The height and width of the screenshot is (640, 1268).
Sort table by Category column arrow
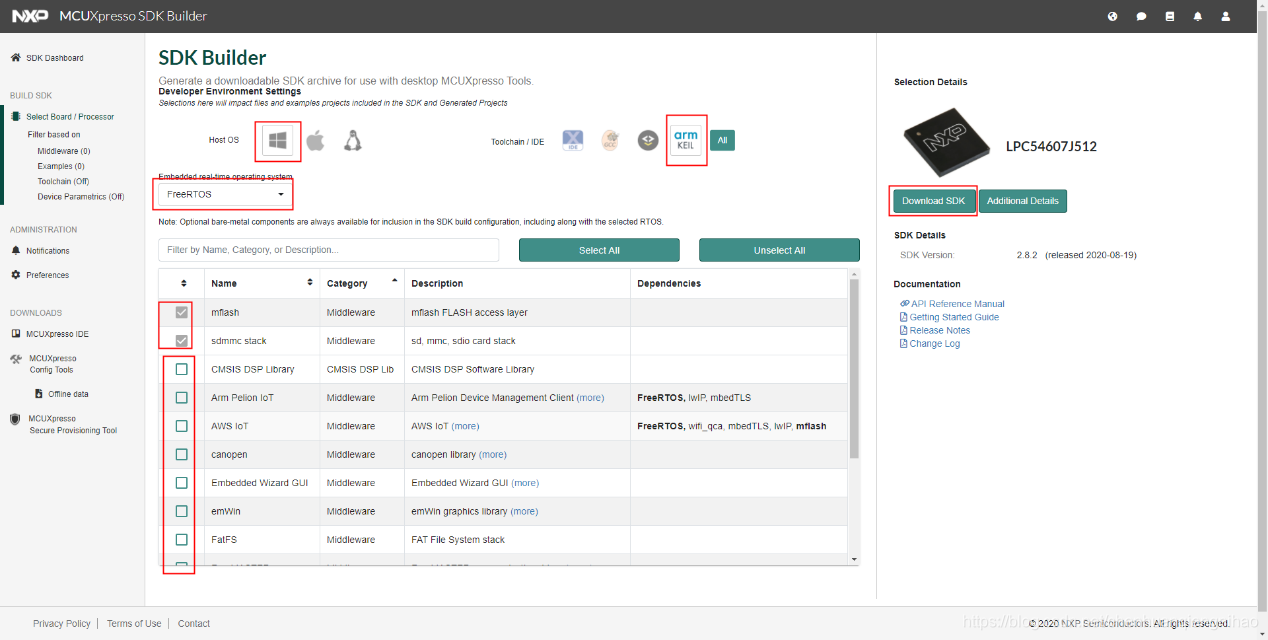394,280
